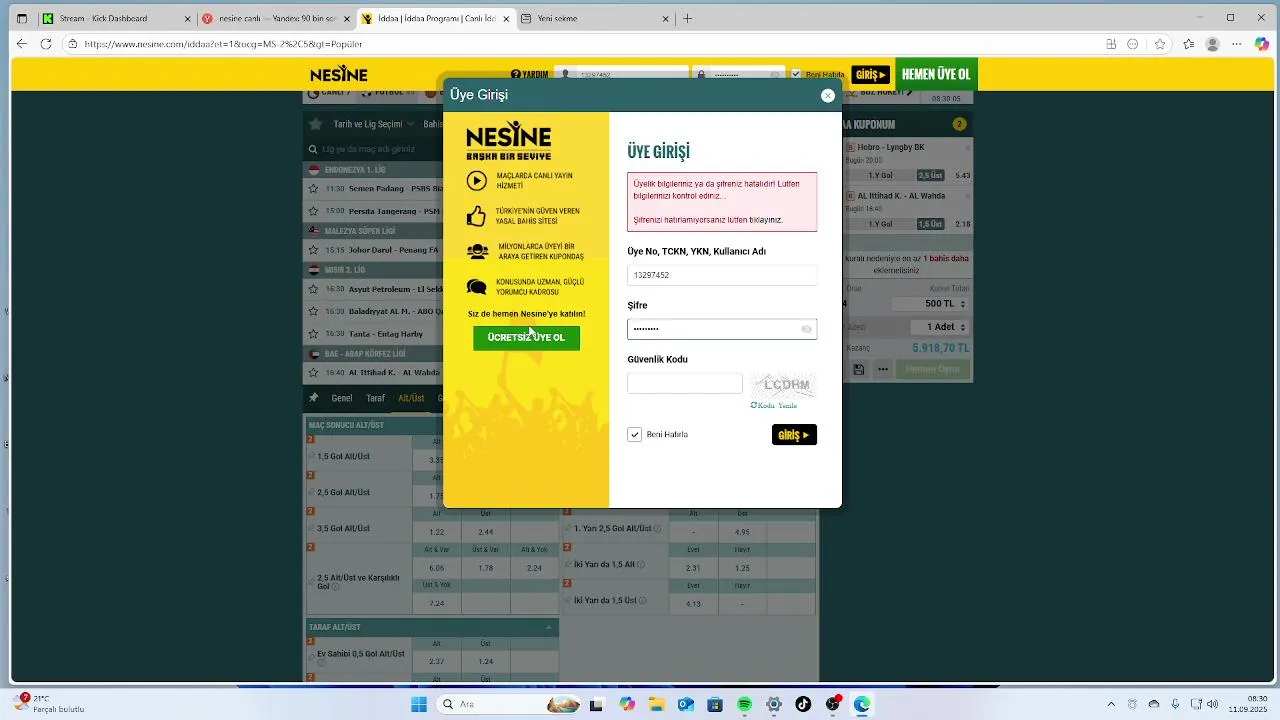Favorite the Al Ittihad K. match star

pos(314,373)
